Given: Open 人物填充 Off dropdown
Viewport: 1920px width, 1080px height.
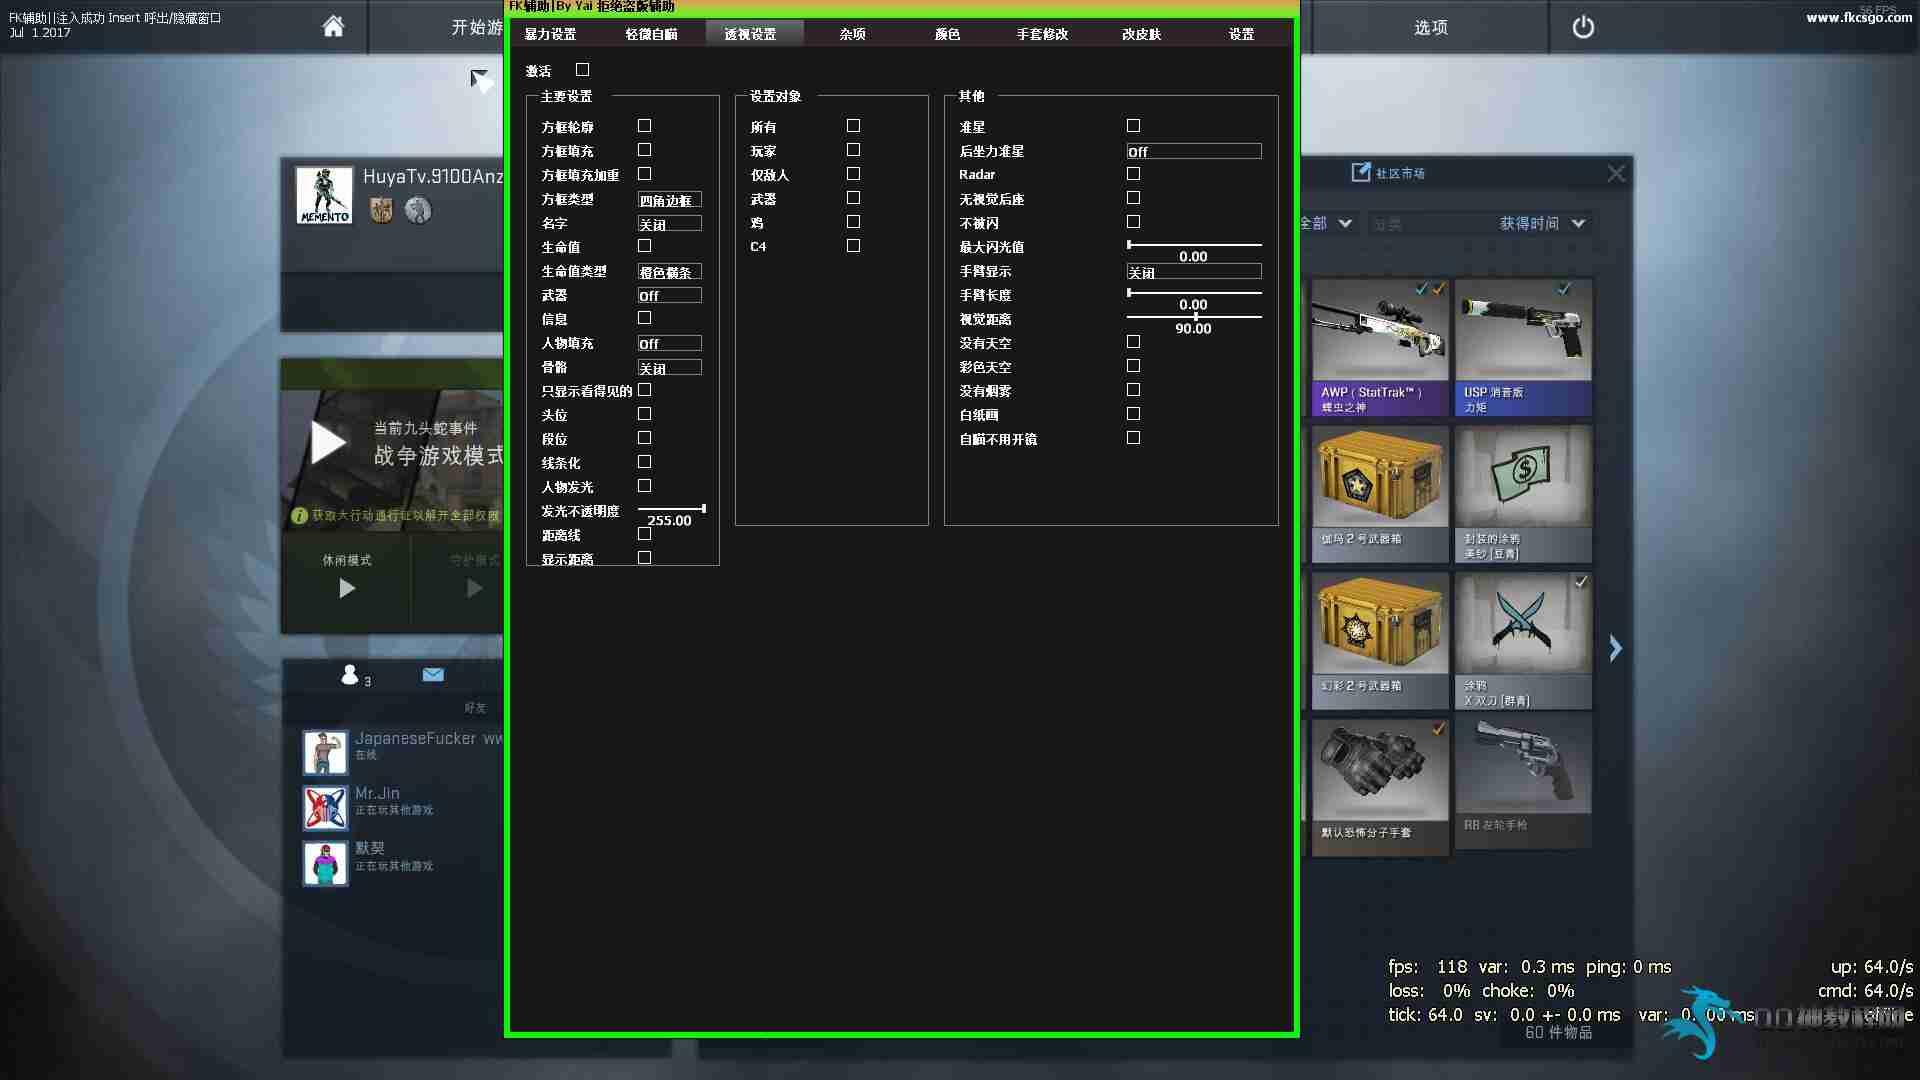Looking at the screenshot, I should tap(670, 344).
